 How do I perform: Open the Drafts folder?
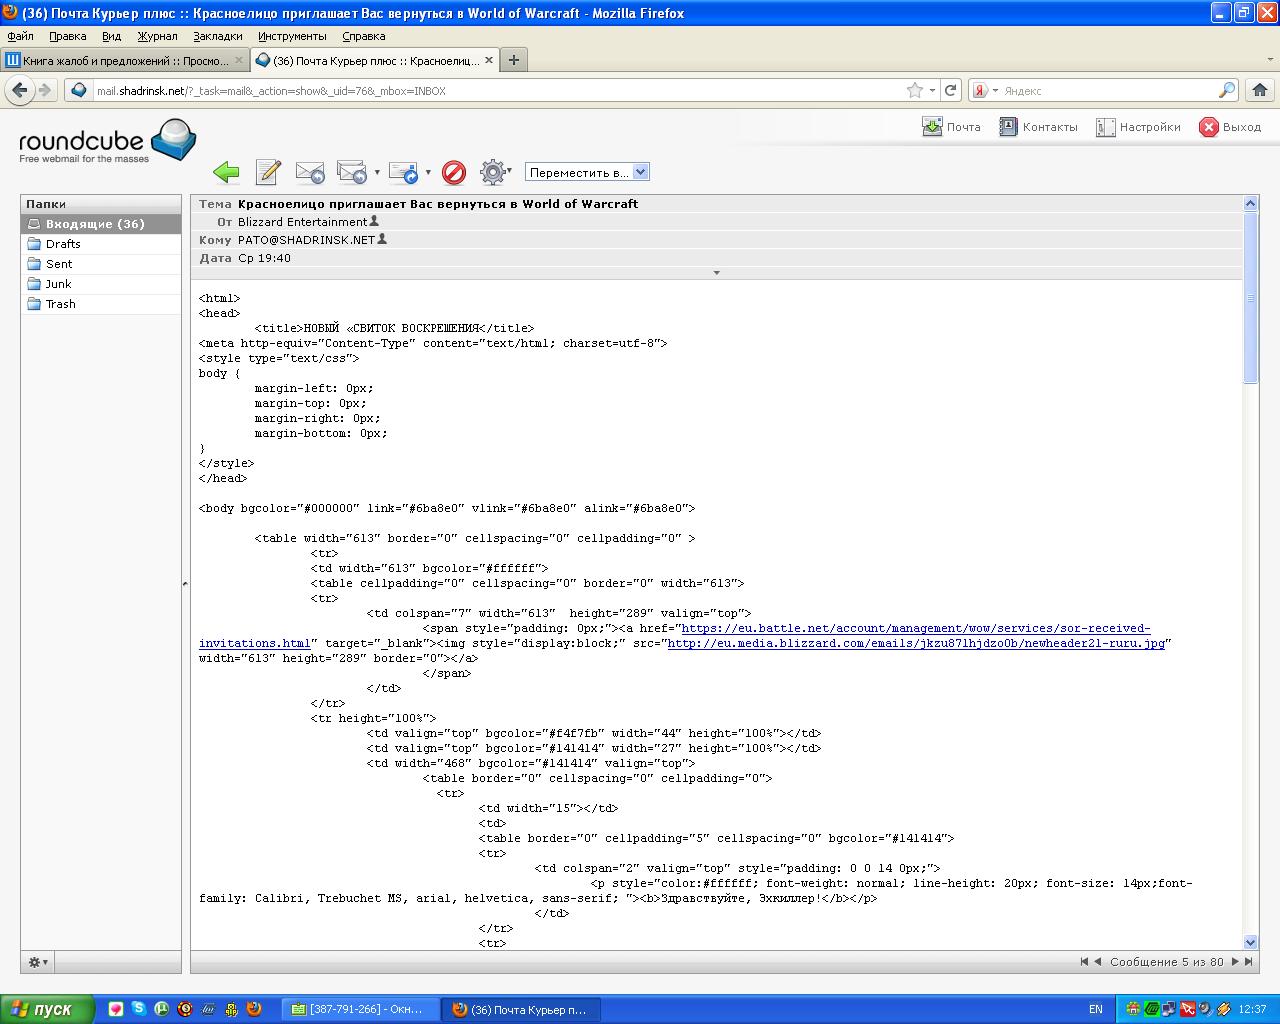click(x=101, y=244)
